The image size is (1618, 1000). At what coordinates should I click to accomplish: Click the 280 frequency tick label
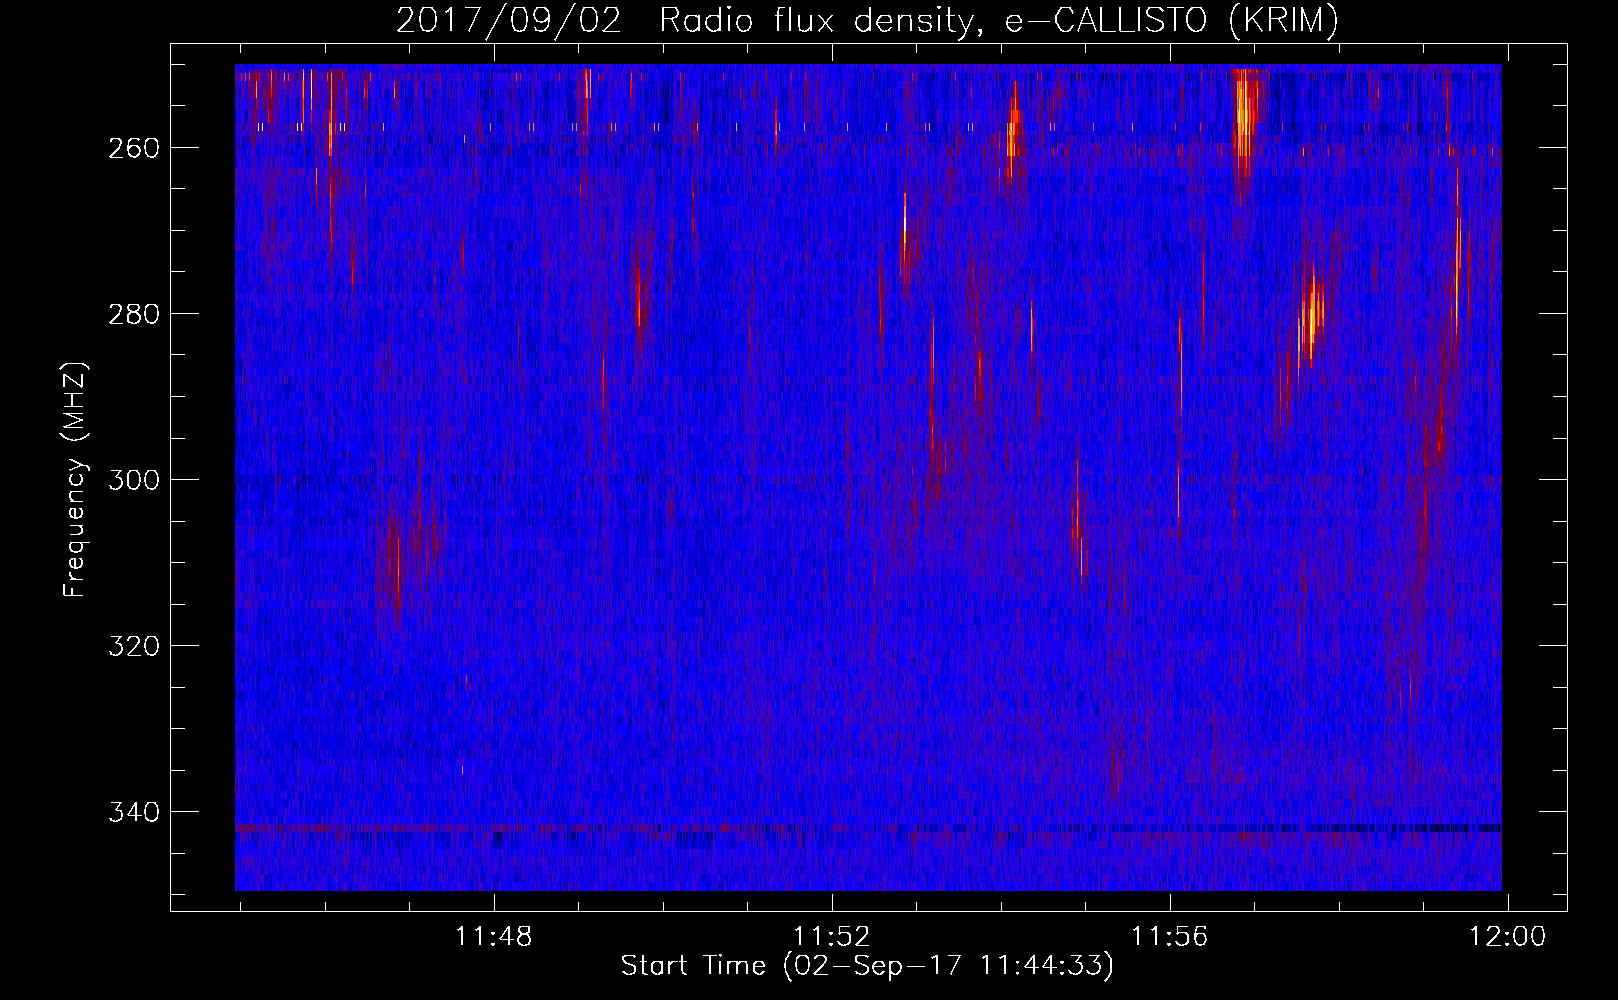click(133, 314)
